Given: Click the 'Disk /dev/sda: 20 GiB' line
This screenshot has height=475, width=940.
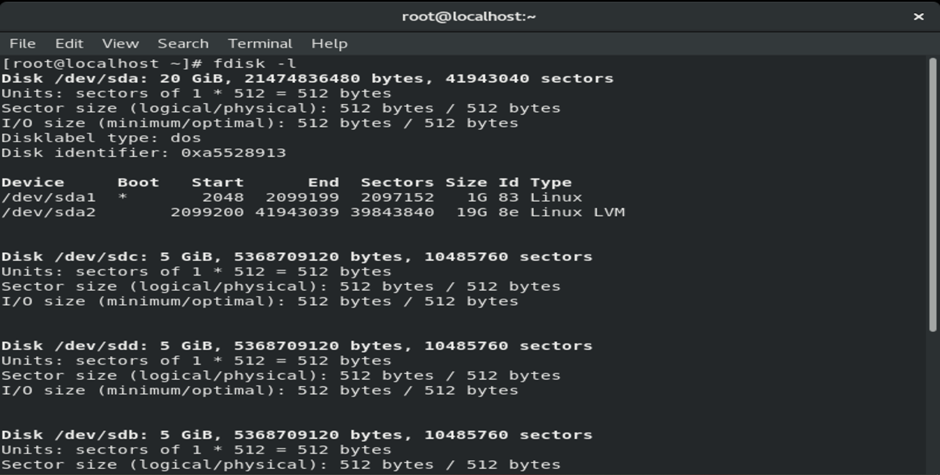Looking at the screenshot, I should (307, 79).
